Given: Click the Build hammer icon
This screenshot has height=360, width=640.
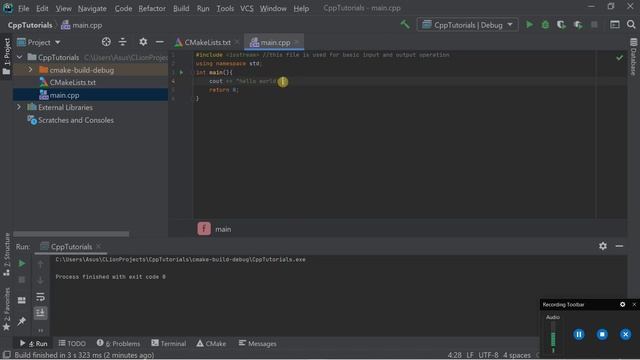Looking at the screenshot, I should (405, 25).
